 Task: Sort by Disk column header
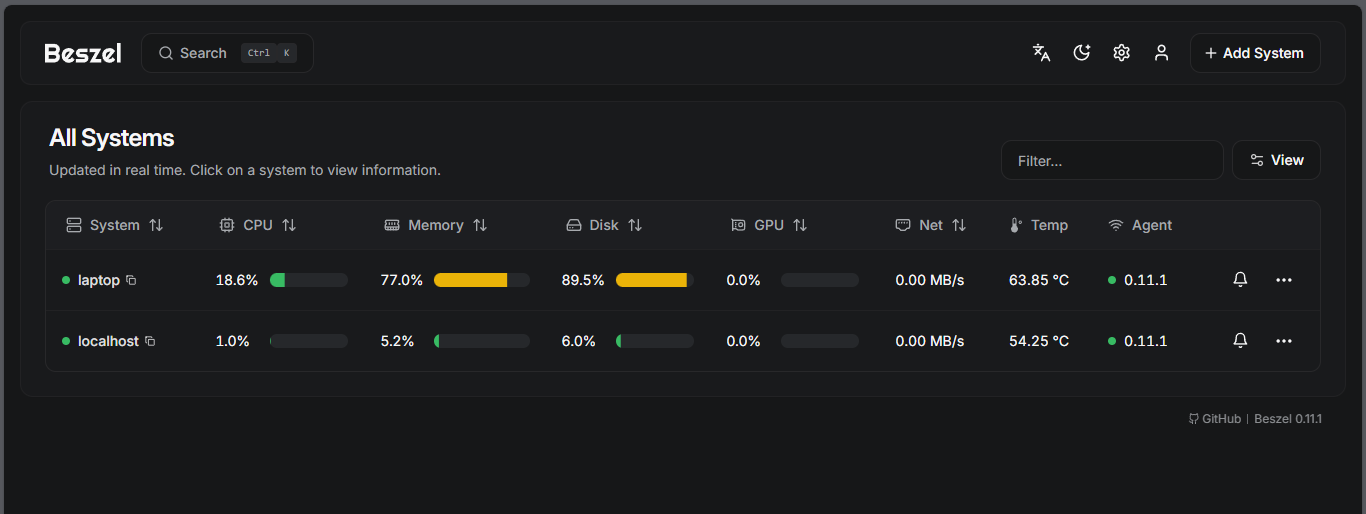pyautogui.click(x=604, y=225)
